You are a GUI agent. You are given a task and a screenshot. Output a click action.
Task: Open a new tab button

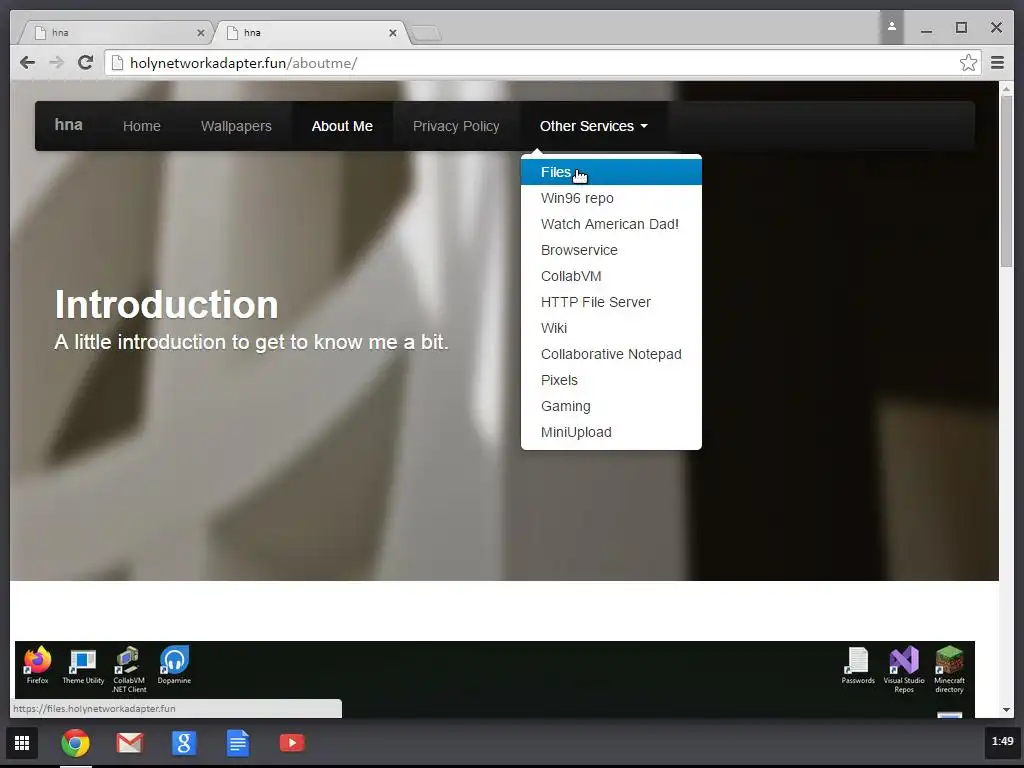pyautogui.click(x=426, y=33)
